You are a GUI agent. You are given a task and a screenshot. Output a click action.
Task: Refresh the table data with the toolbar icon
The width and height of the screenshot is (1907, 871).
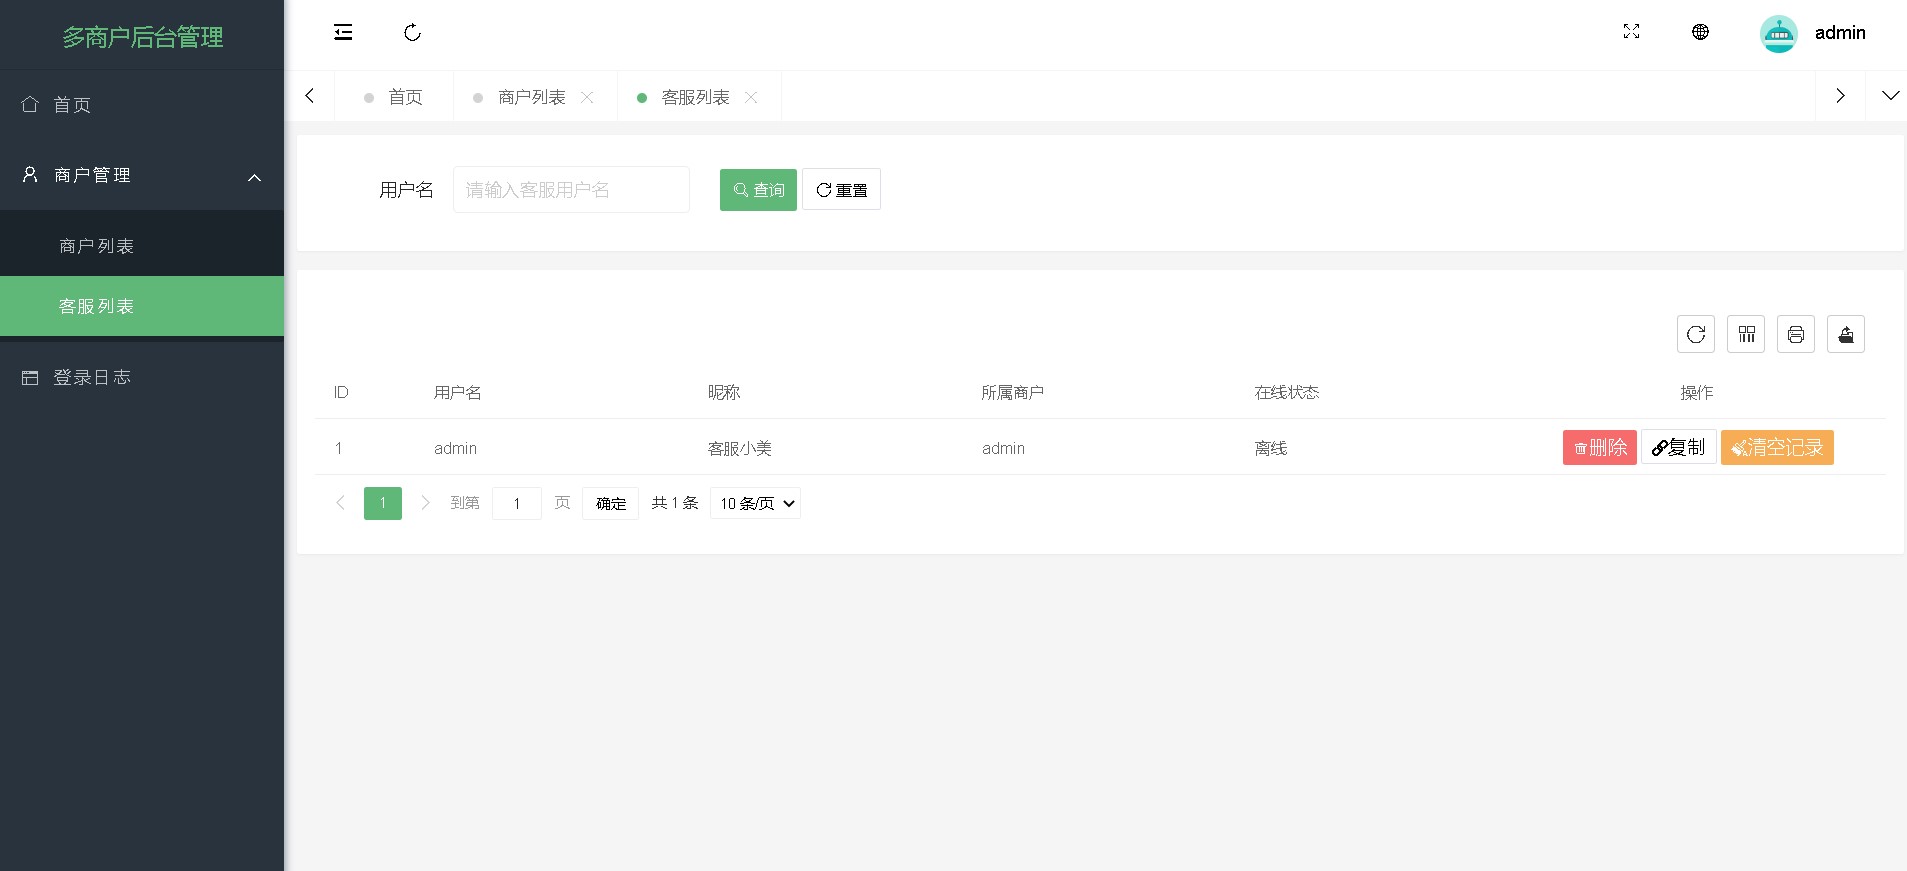1696,334
